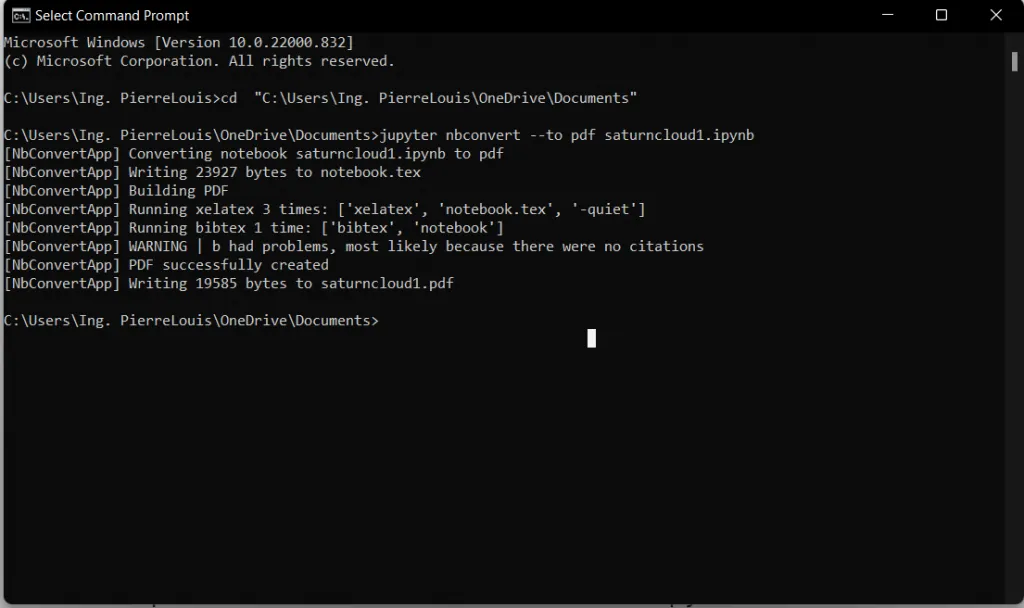Click the current prompt path at the bottom
This screenshot has width=1024, height=608.
(190, 320)
